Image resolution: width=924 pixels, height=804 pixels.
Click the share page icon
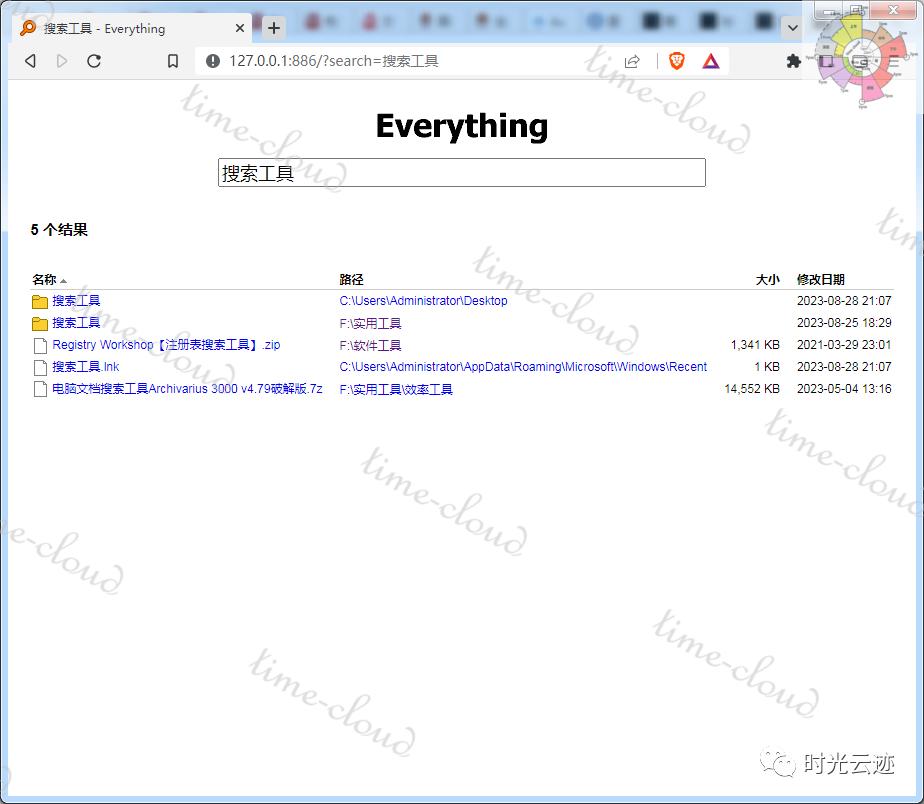tap(632, 61)
